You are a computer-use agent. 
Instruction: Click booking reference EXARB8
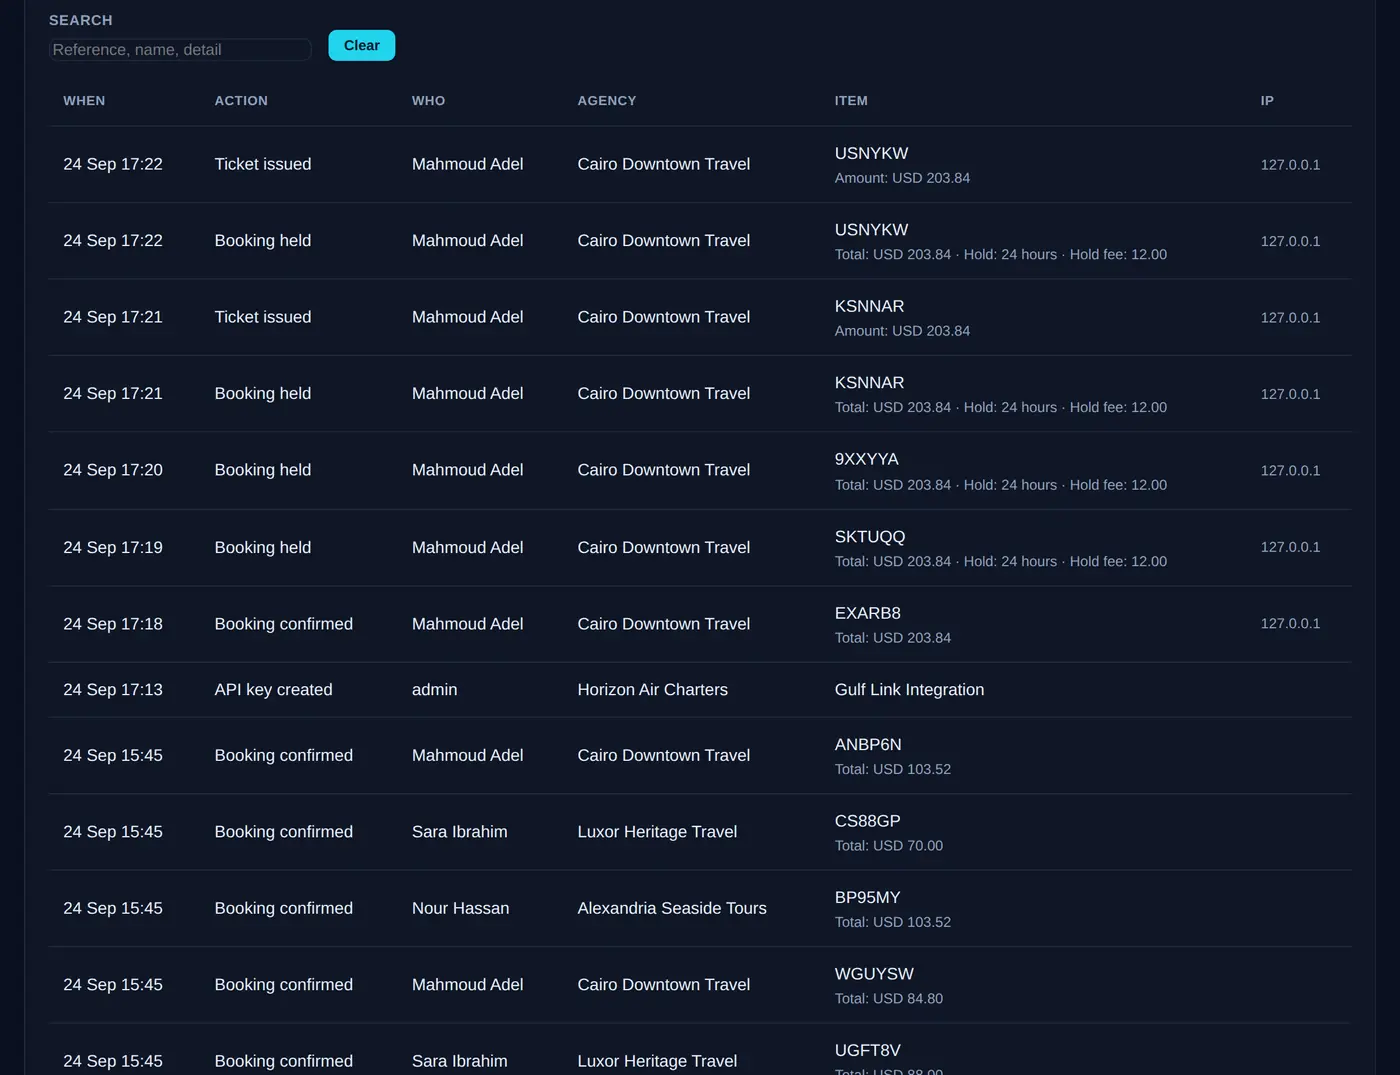pos(868,613)
